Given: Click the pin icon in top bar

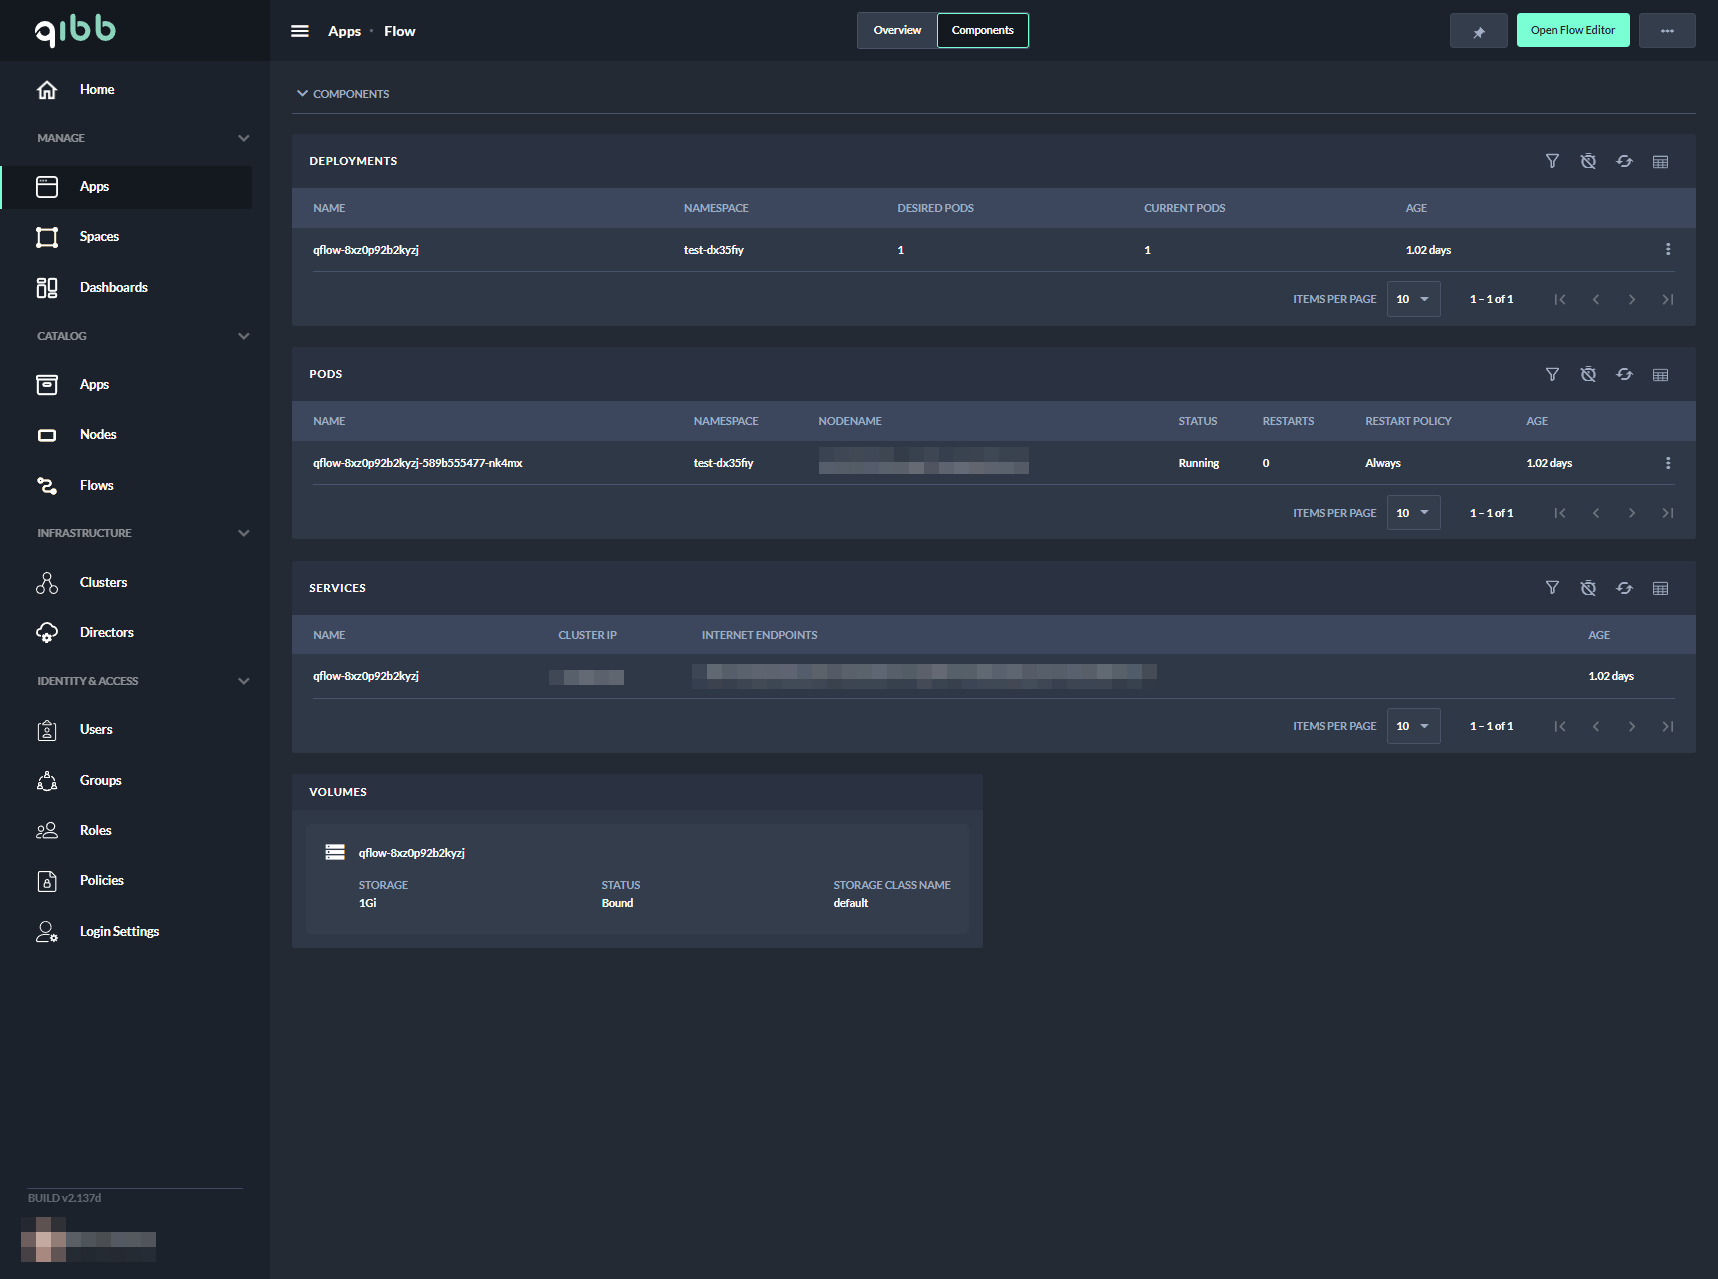Looking at the screenshot, I should point(1478,31).
